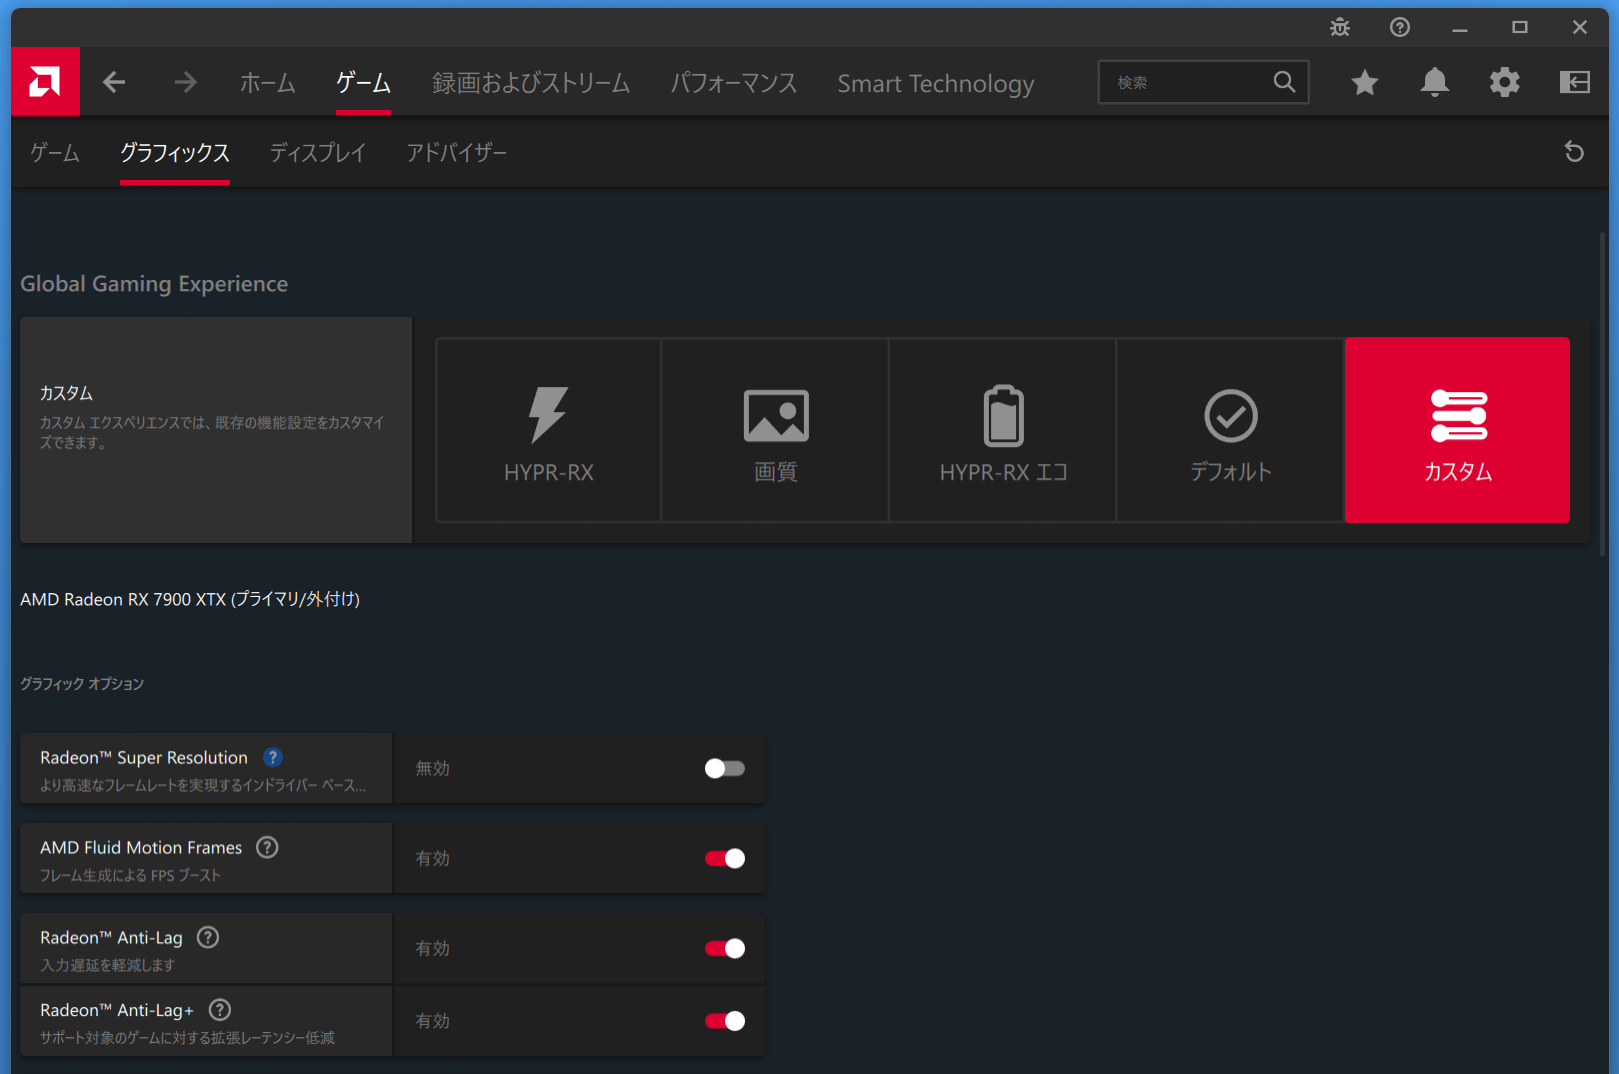
Task: Open favorites star icon
Action: click(x=1364, y=82)
